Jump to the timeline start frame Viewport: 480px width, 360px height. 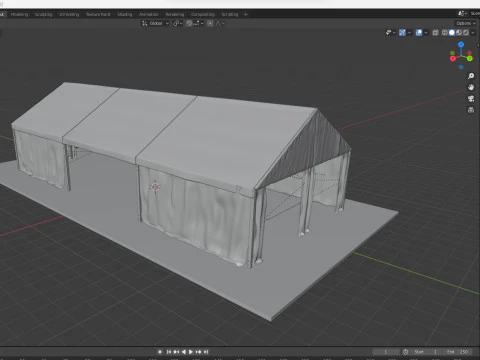pyautogui.click(x=169, y=352)
